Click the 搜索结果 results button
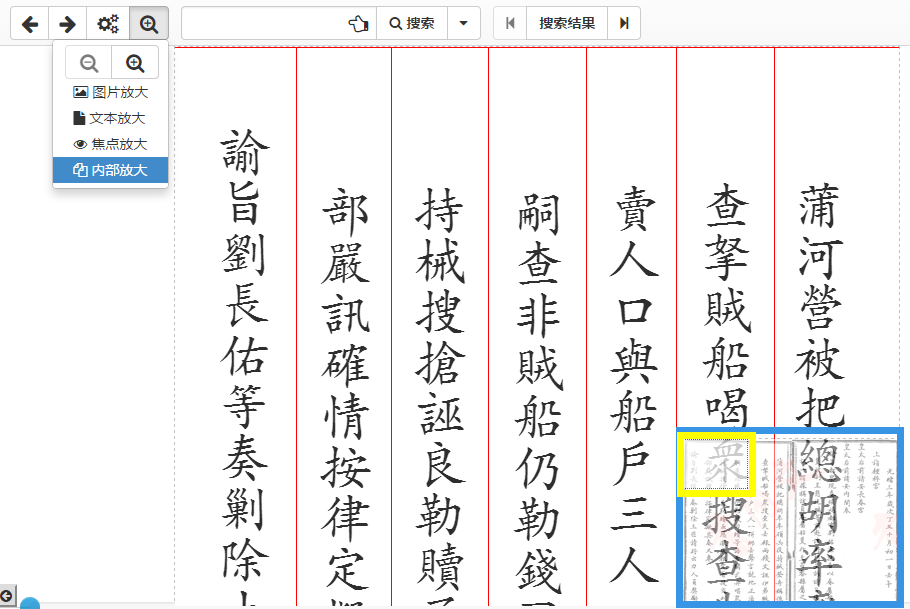The width and height of the screenshot is (910, 609). [x=566, y=24]
